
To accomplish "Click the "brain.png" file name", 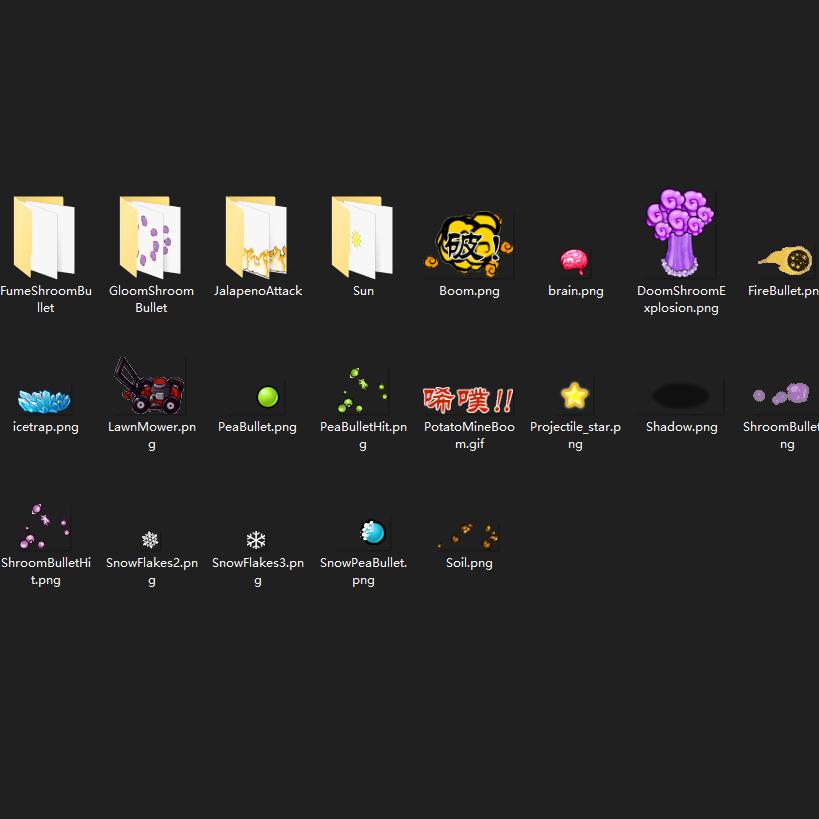I will coord(576,290).
